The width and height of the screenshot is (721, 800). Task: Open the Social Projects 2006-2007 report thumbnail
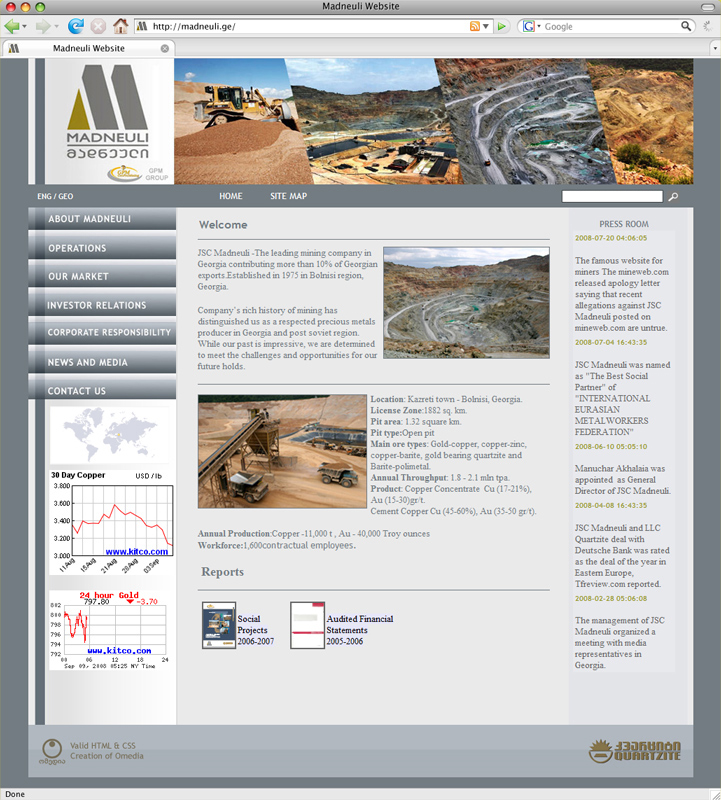coord(219,625)
